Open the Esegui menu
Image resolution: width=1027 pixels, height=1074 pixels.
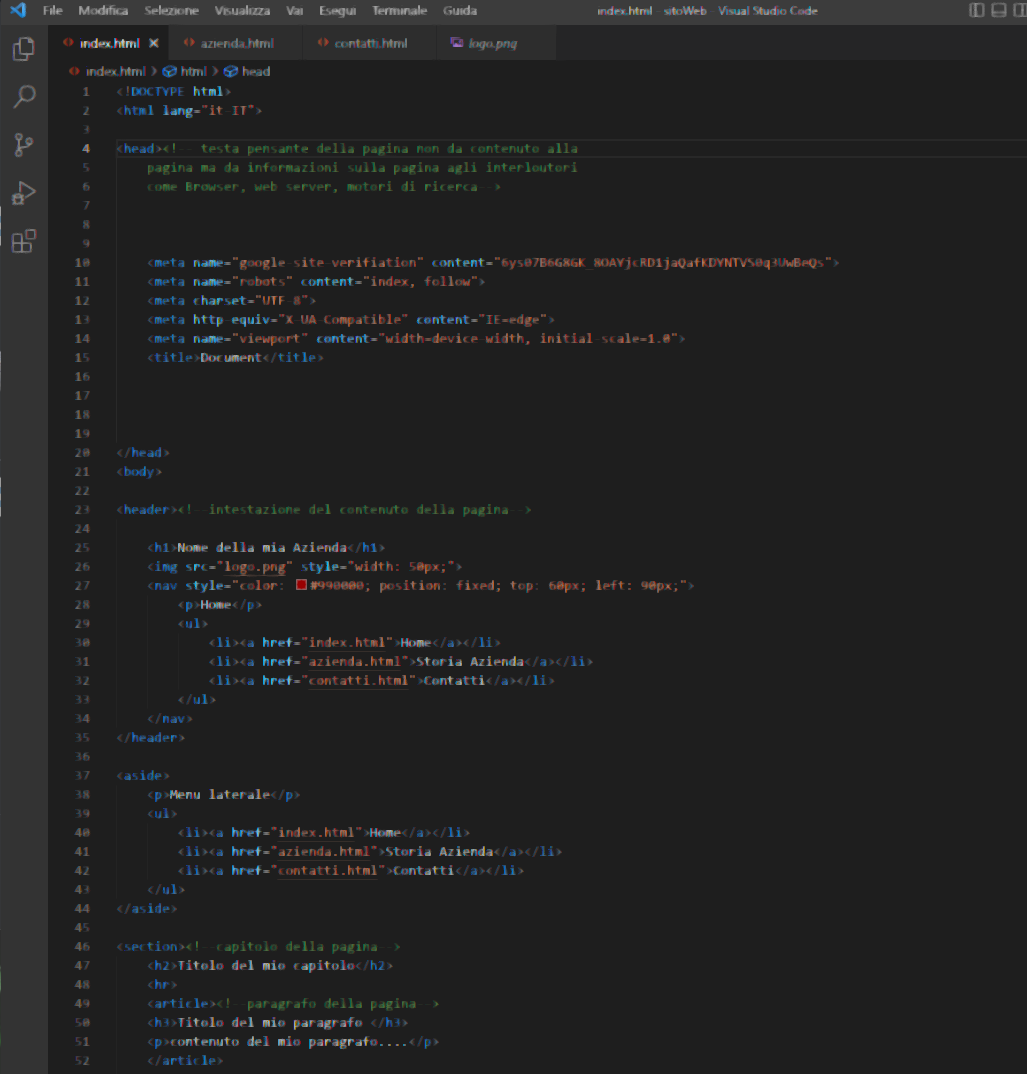(x=337, y=10)
